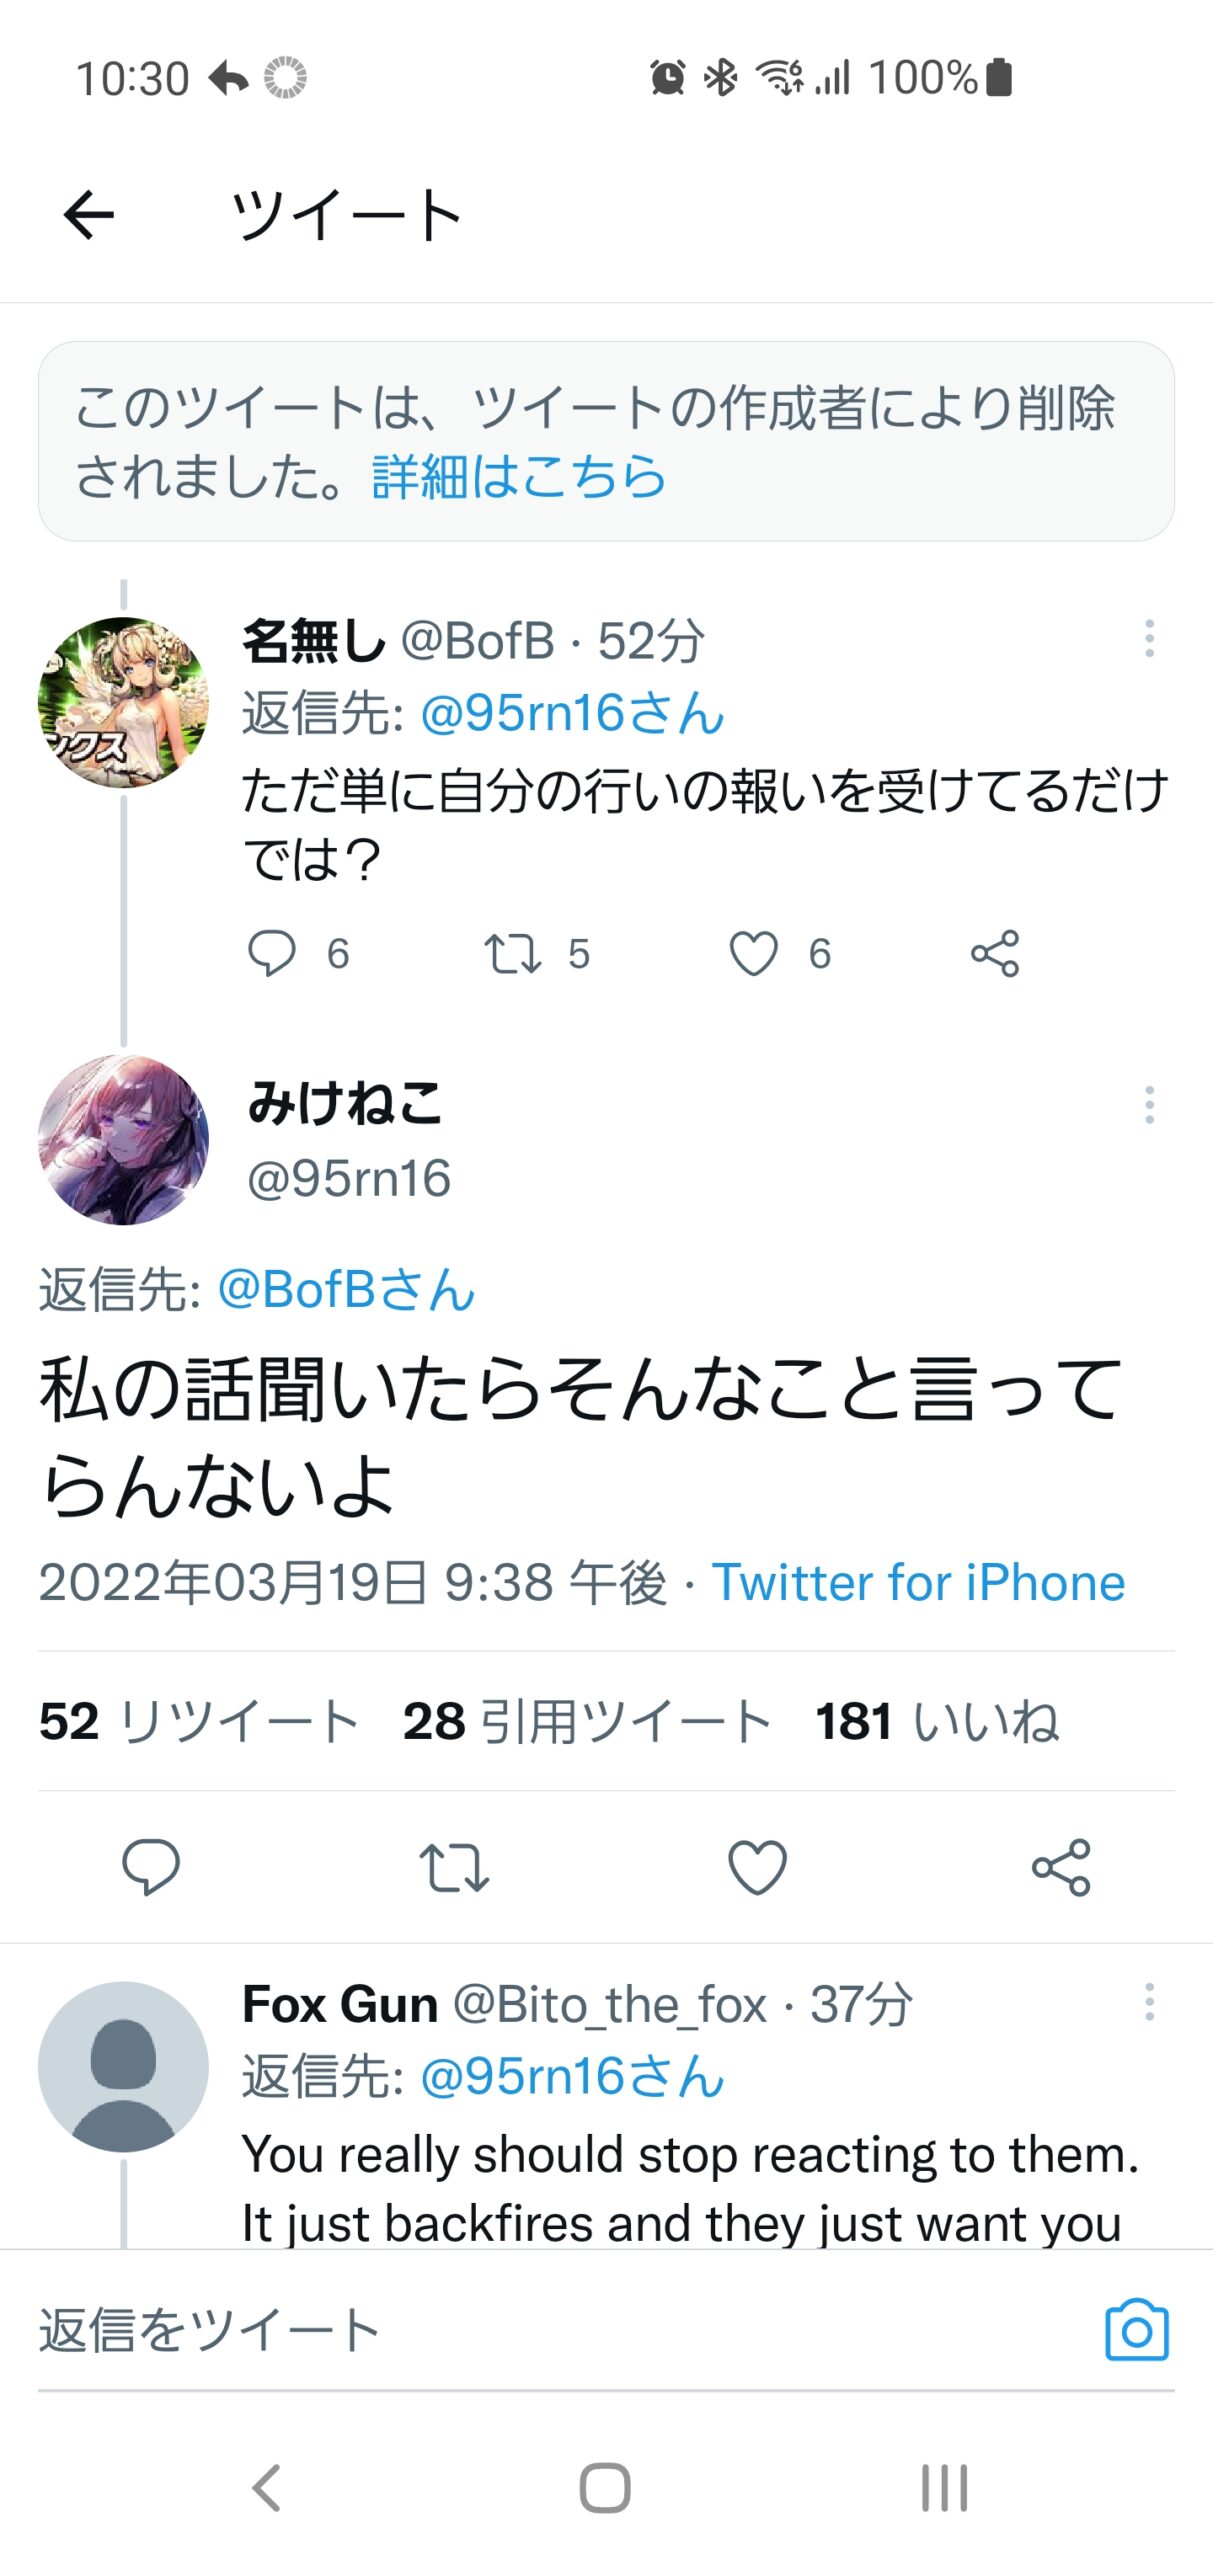This screenshot has width=1213, height=2560.
Task: View the 52 リツイート list
Action: (199, 1721)
